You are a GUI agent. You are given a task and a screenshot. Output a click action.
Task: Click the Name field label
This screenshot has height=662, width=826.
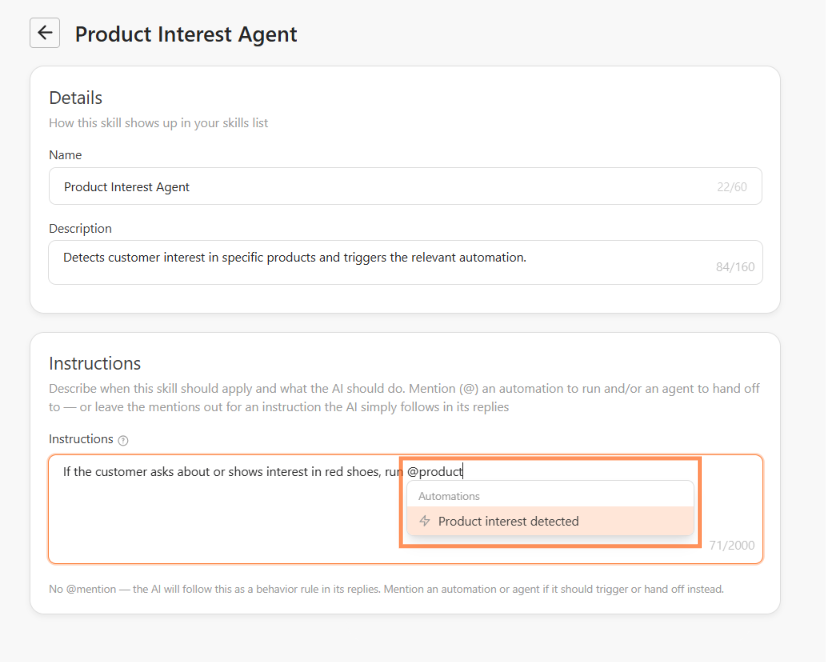click(65, 155)
